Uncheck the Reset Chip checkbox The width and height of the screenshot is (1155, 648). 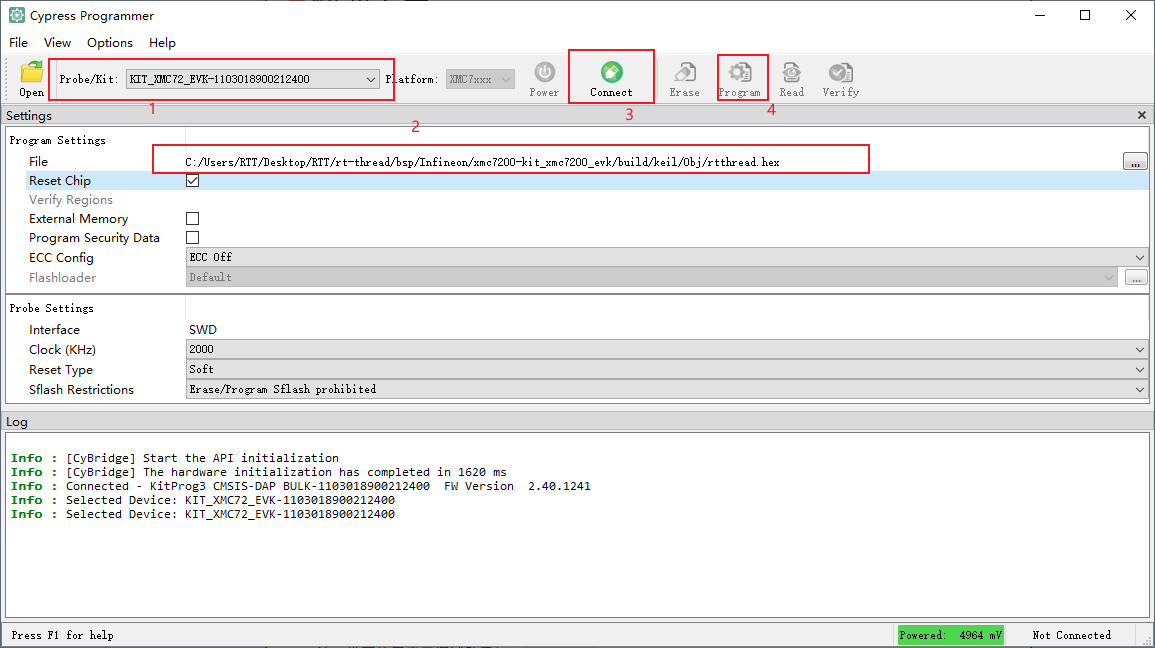click(193, 181)
